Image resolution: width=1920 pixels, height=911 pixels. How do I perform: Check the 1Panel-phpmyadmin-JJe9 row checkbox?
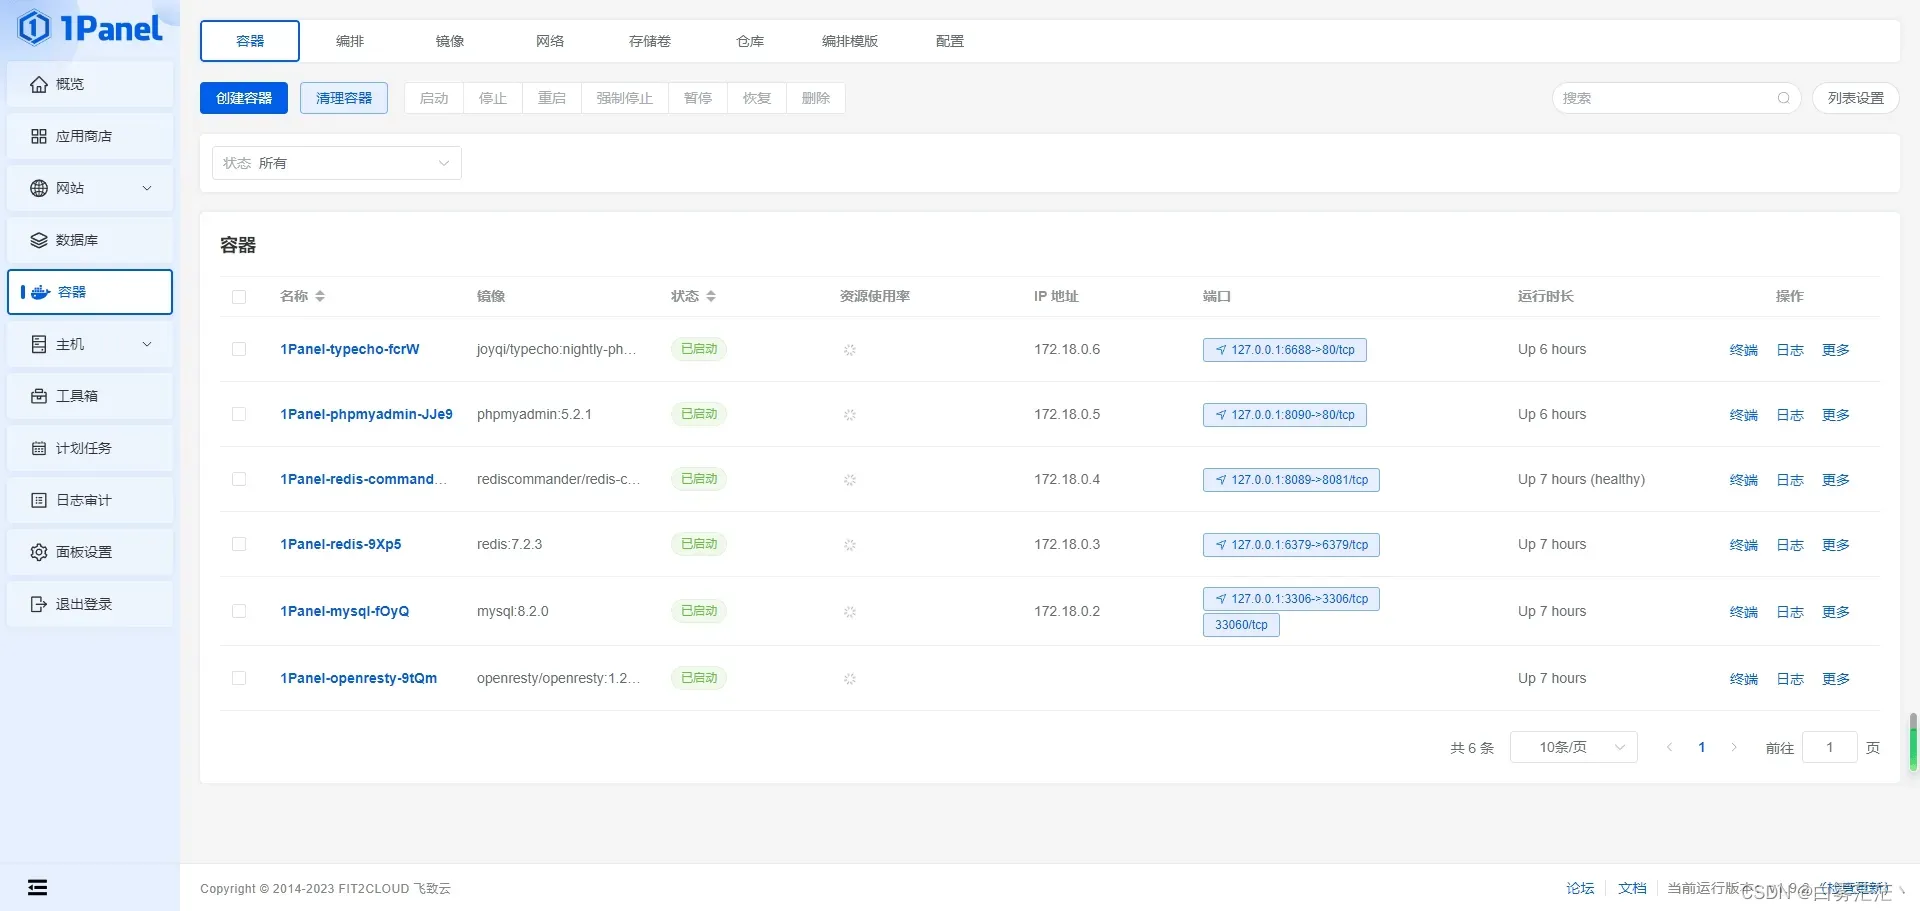pos(239,414)
